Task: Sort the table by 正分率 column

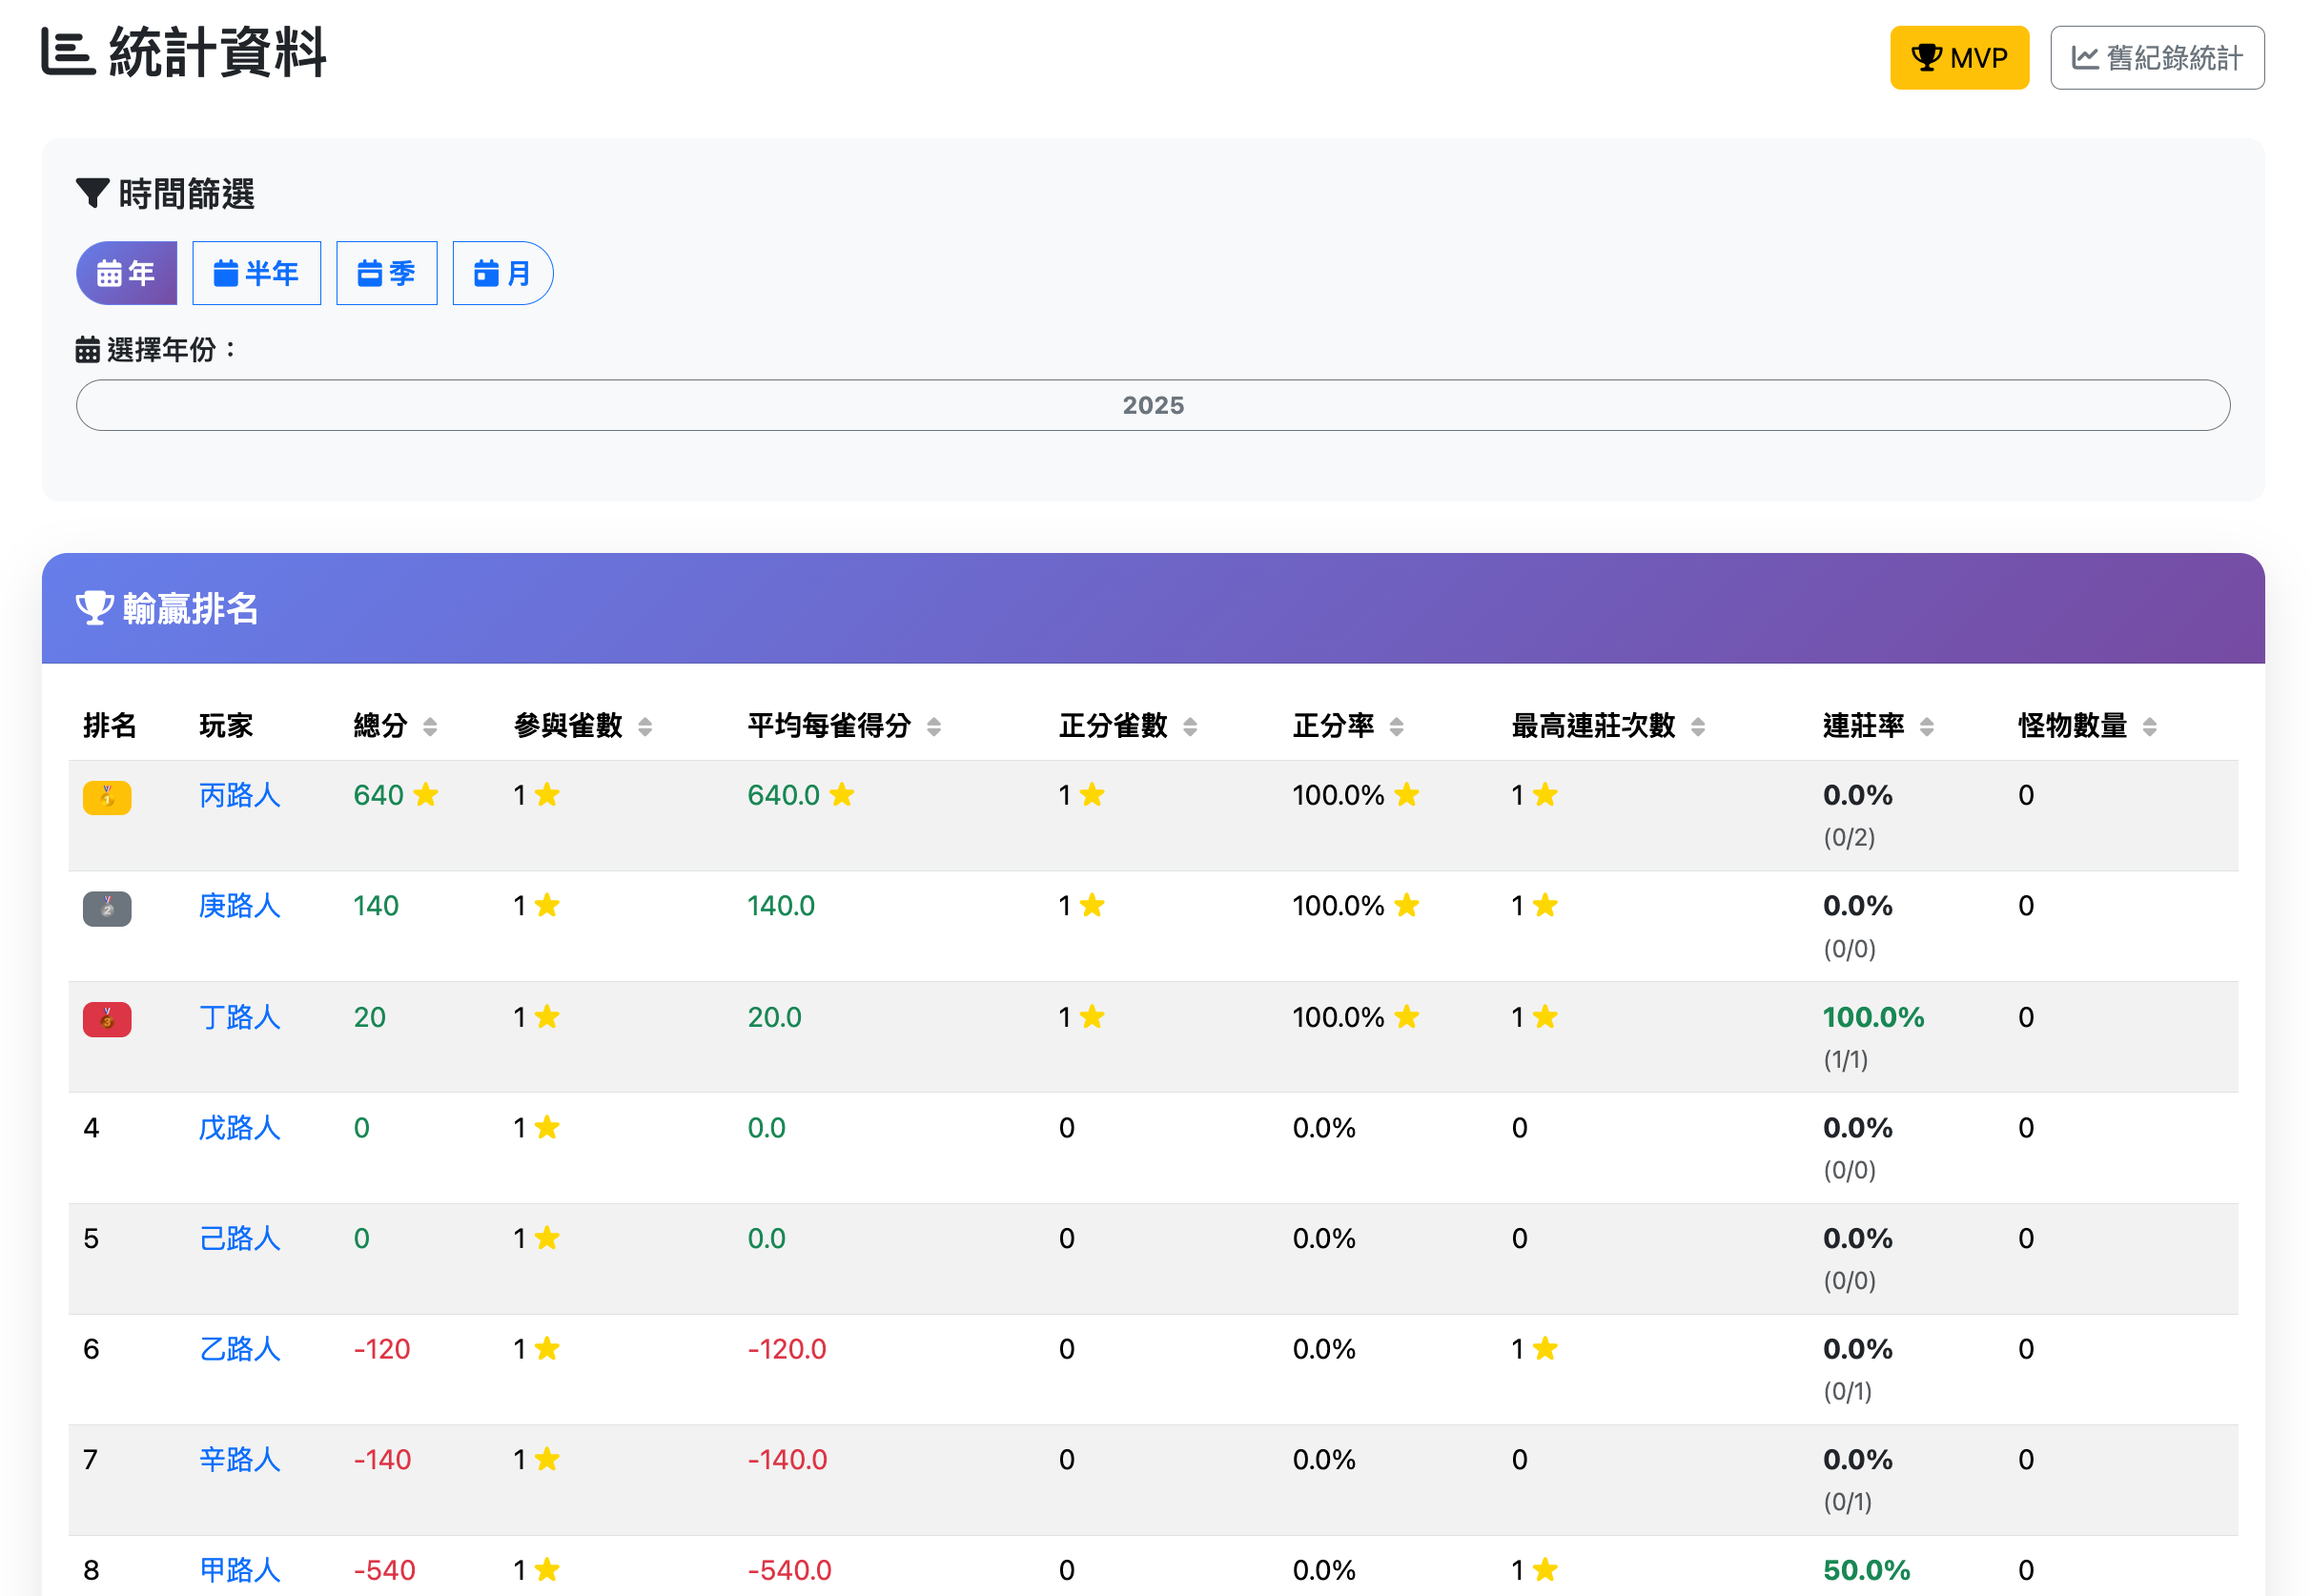Action: pyautogui.click(x=1395, y=727)
